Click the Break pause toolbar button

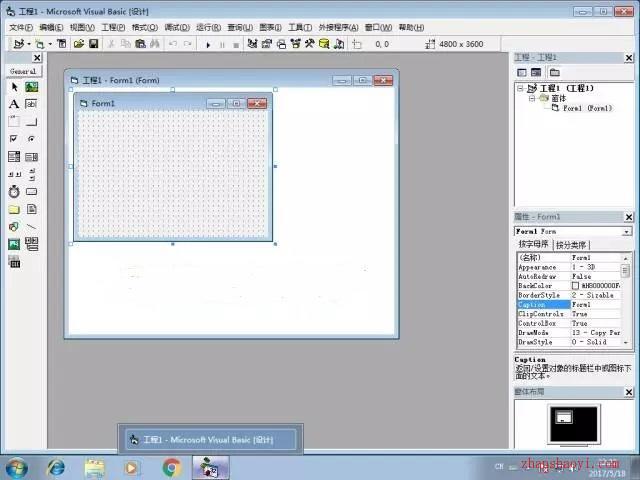222,44
